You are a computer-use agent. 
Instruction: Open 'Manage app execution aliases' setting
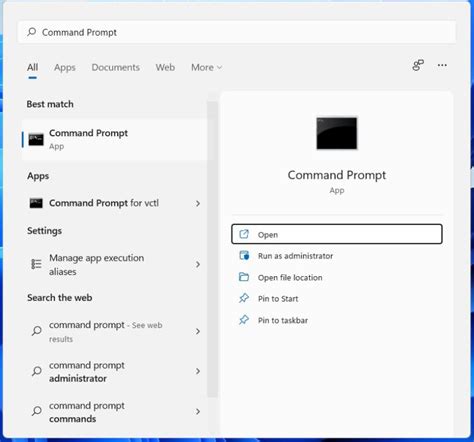point(114,264)
